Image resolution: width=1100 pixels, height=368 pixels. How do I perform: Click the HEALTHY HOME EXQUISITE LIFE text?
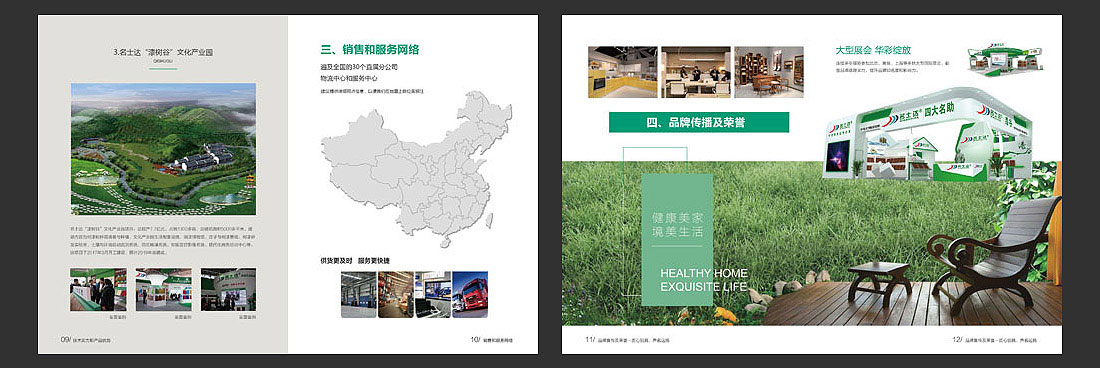(704, 280)
